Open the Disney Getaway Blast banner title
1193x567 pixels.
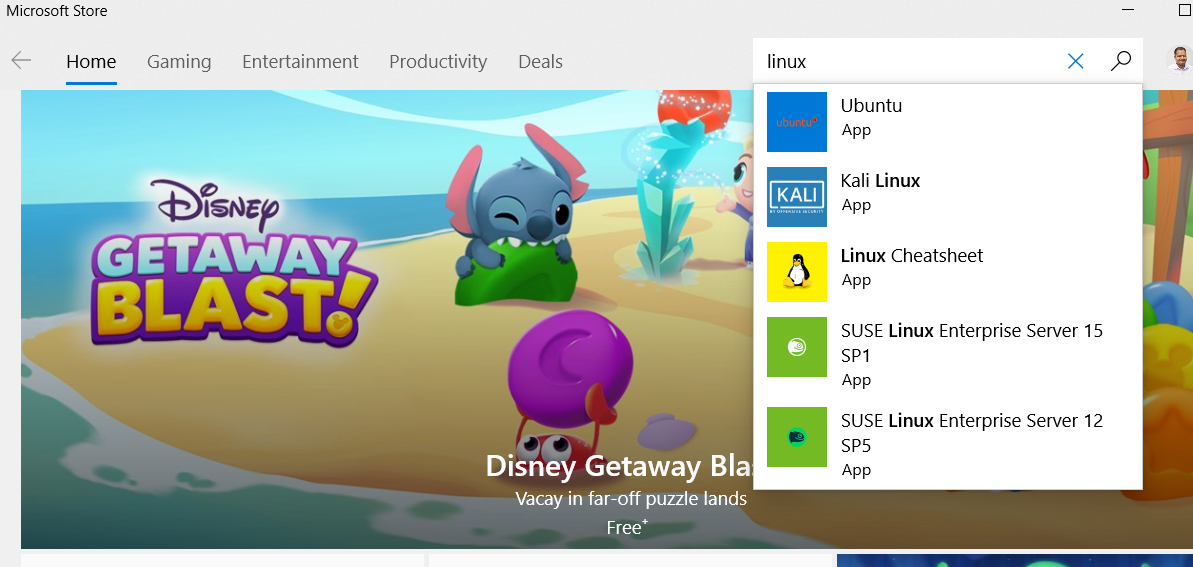[x=620, y=466]
